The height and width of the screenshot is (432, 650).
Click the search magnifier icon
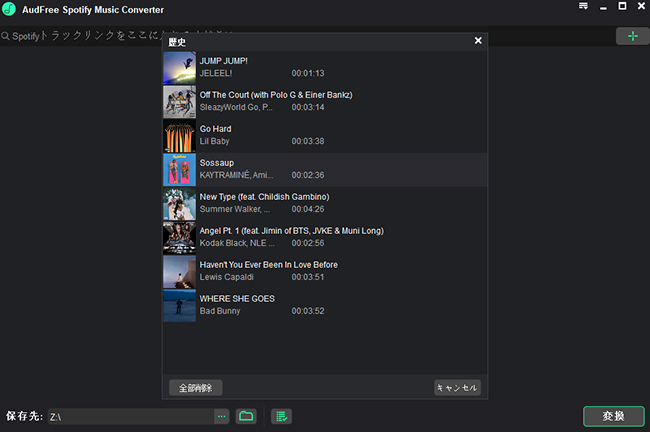tap(5, 36)
